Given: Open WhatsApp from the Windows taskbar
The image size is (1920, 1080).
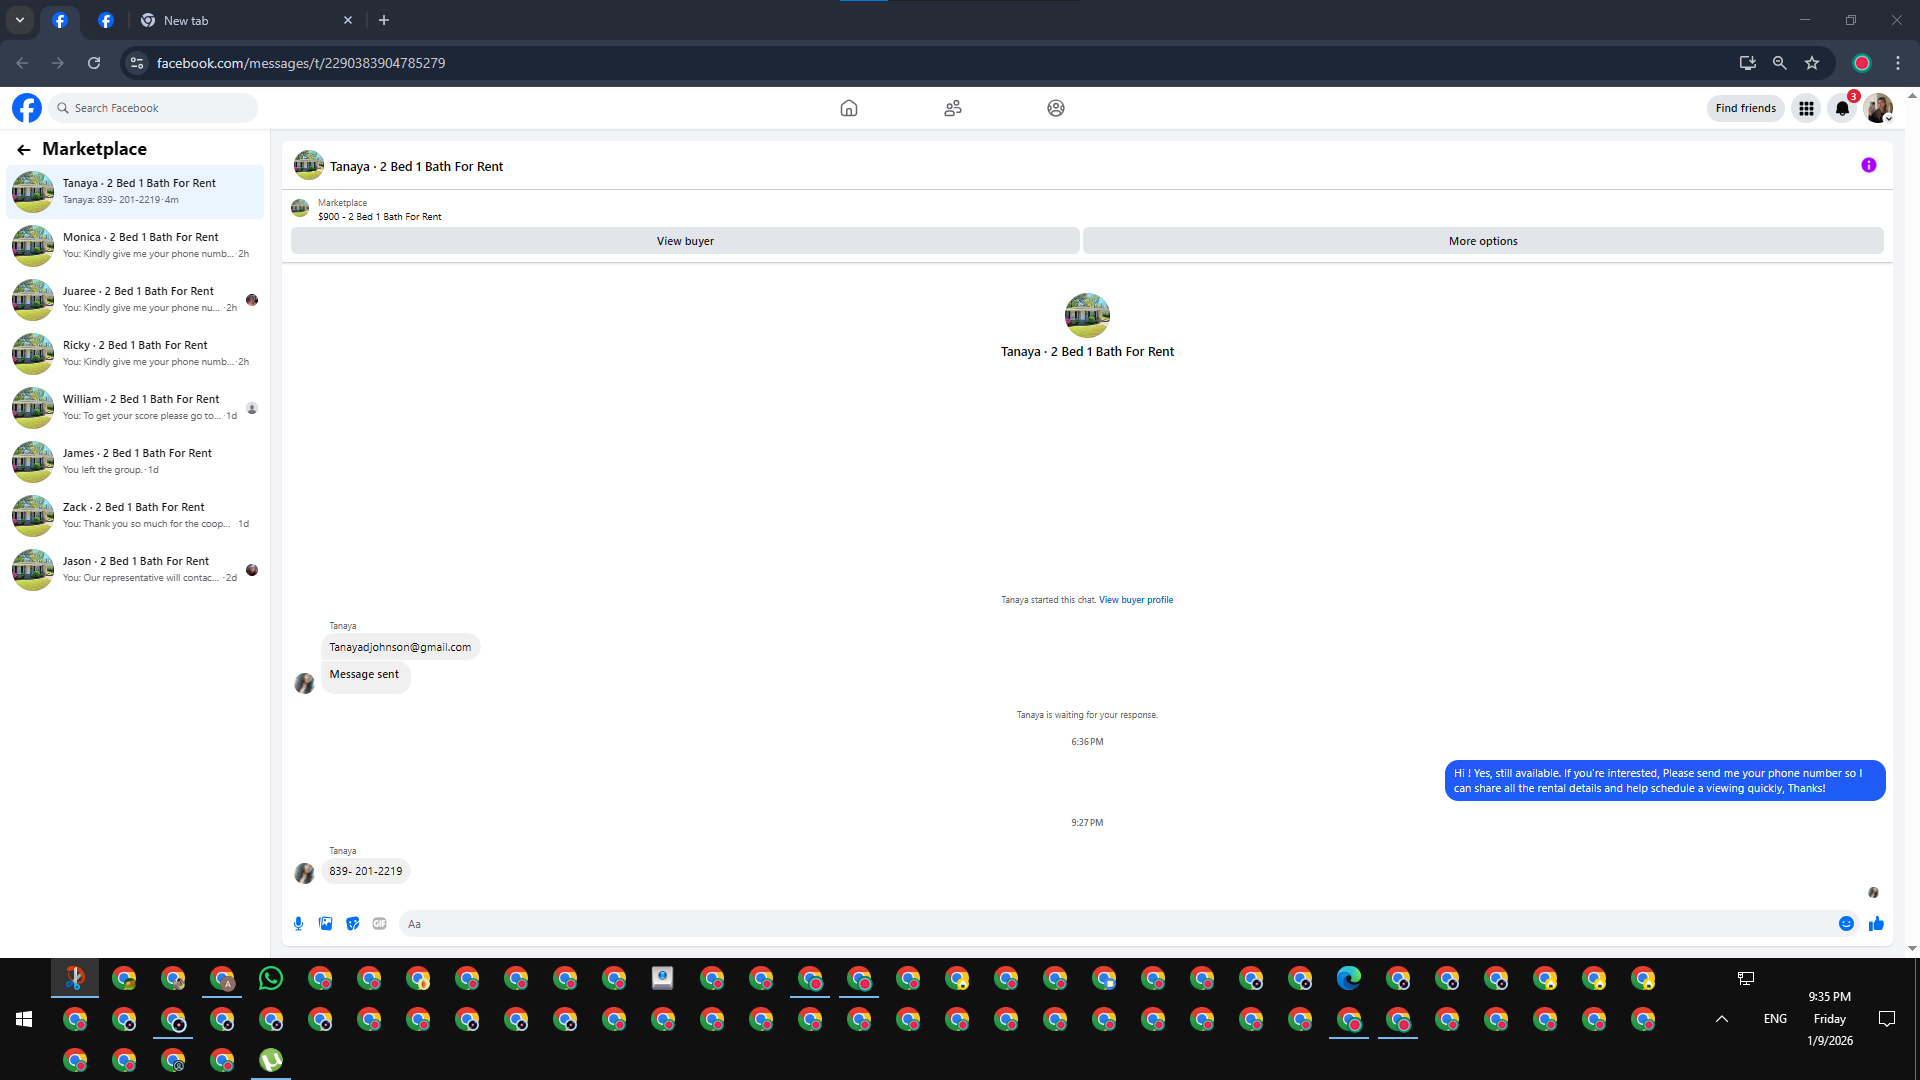Looking at the screenshot, I should [x=271, y=979].
